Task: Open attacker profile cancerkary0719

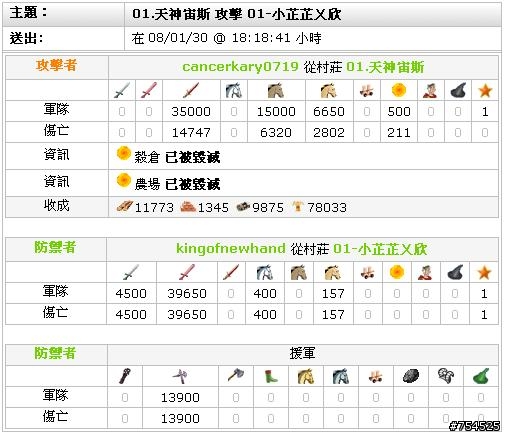Action: click(240, 67)
